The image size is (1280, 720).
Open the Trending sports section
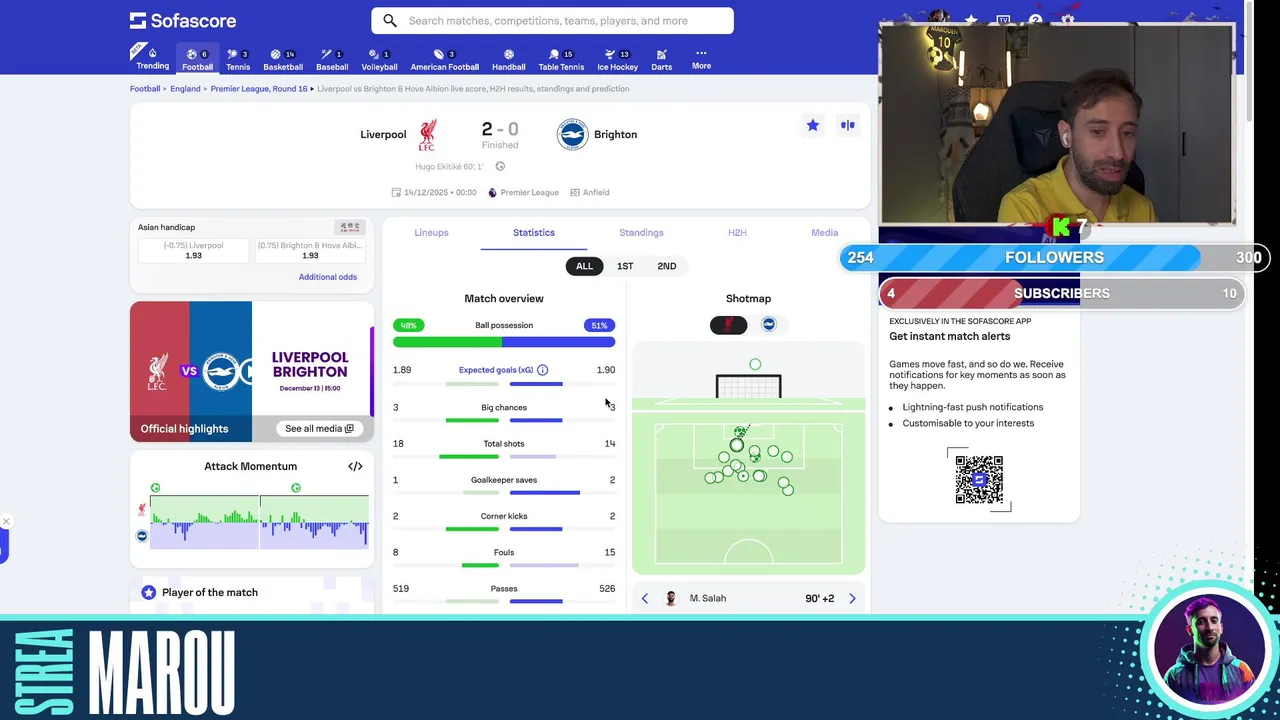[152, 58]
